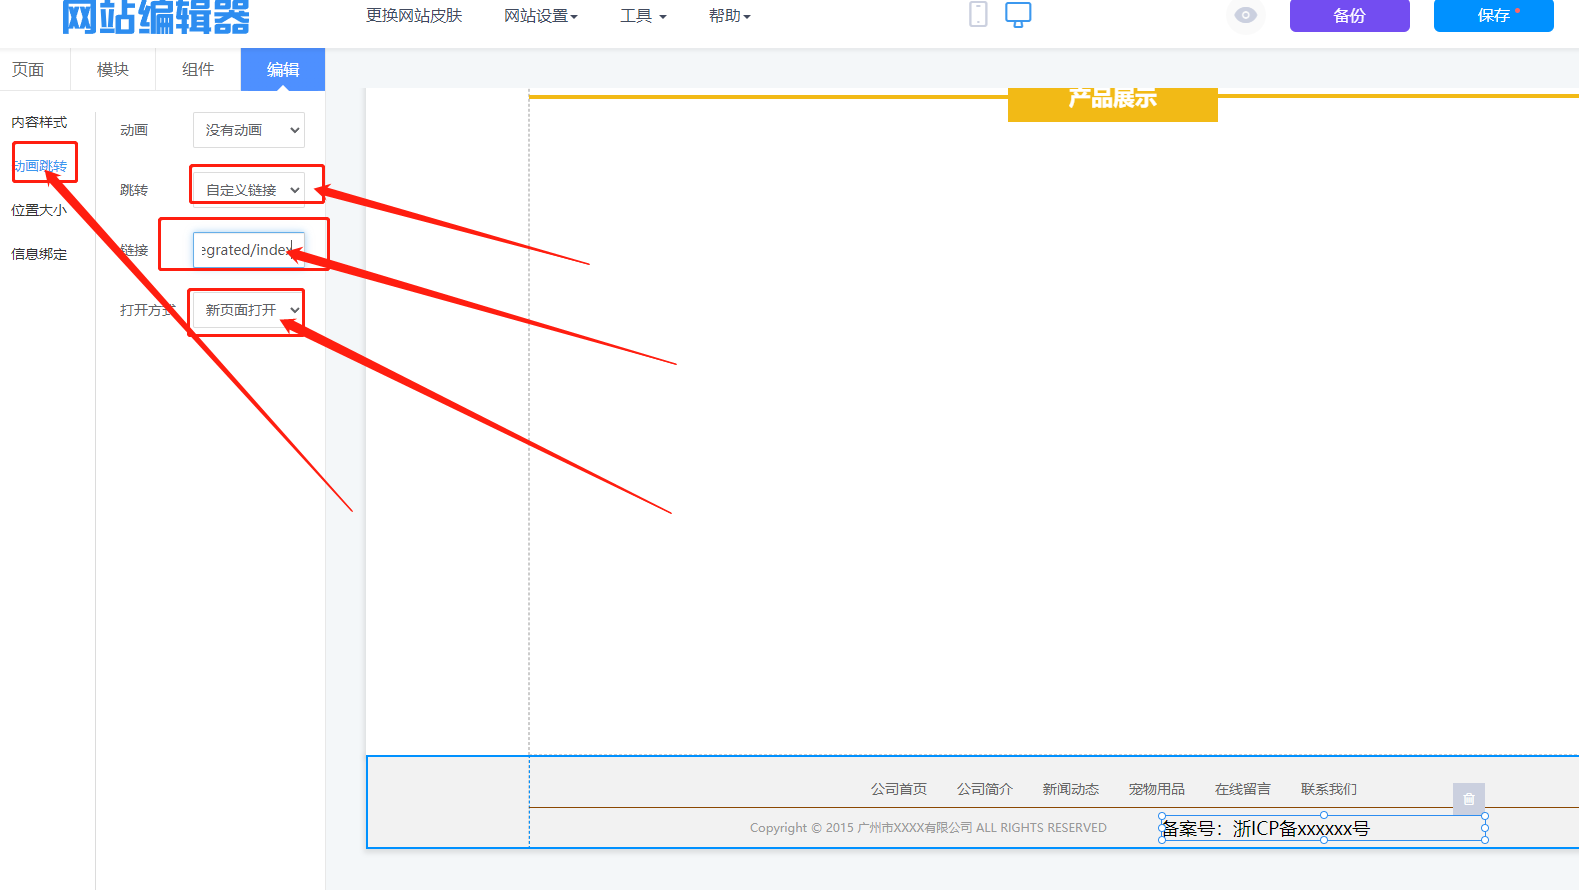This screenshot has height=890, width=1579.
Task: Select the Copyright 2015 footer text
Action: click(x=928, y=828)
